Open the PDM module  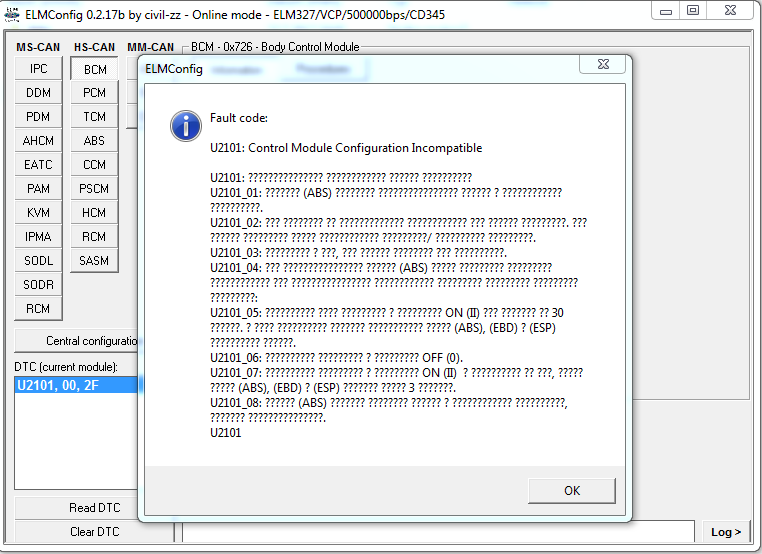click(38, 117)
